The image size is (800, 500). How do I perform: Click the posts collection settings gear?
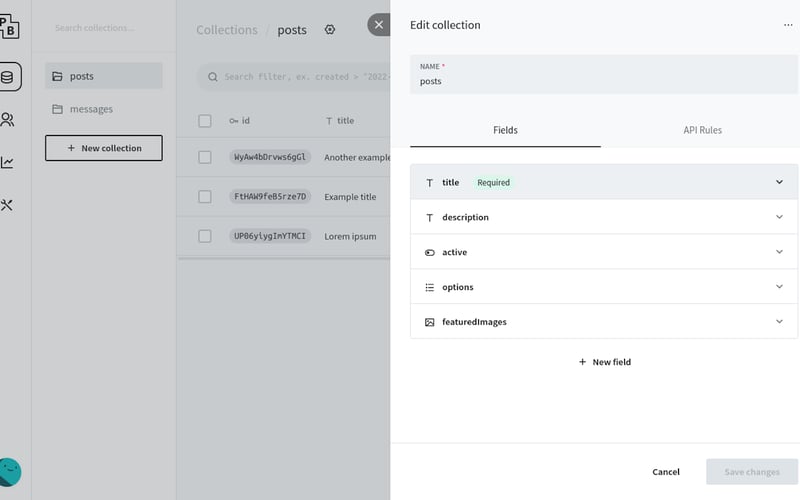(x=330, y=30)
